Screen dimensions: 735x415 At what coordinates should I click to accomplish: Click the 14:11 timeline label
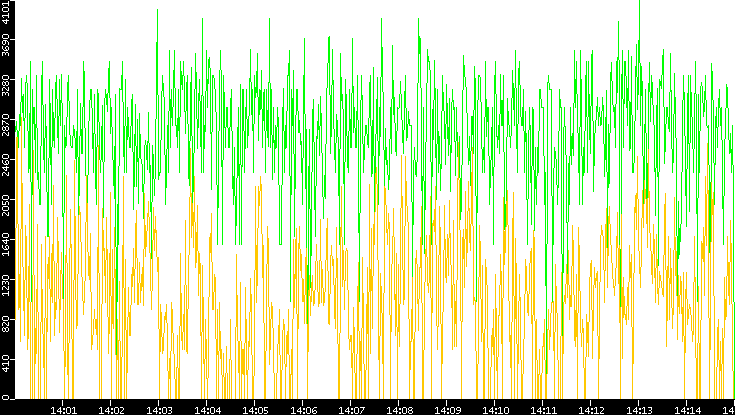543,409
